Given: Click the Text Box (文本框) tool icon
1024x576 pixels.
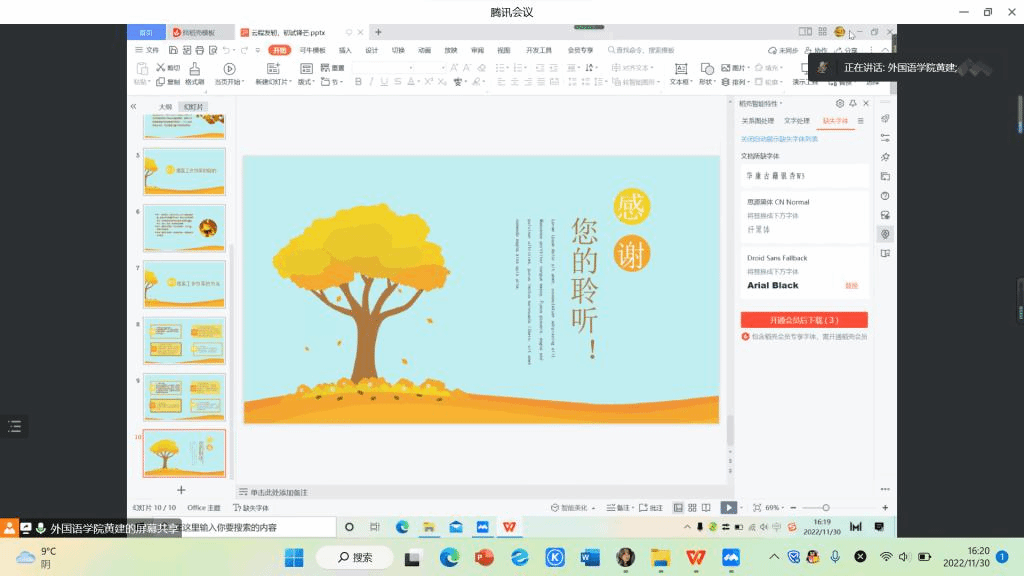Looking at the screenshot, I should tap(680, 69).
